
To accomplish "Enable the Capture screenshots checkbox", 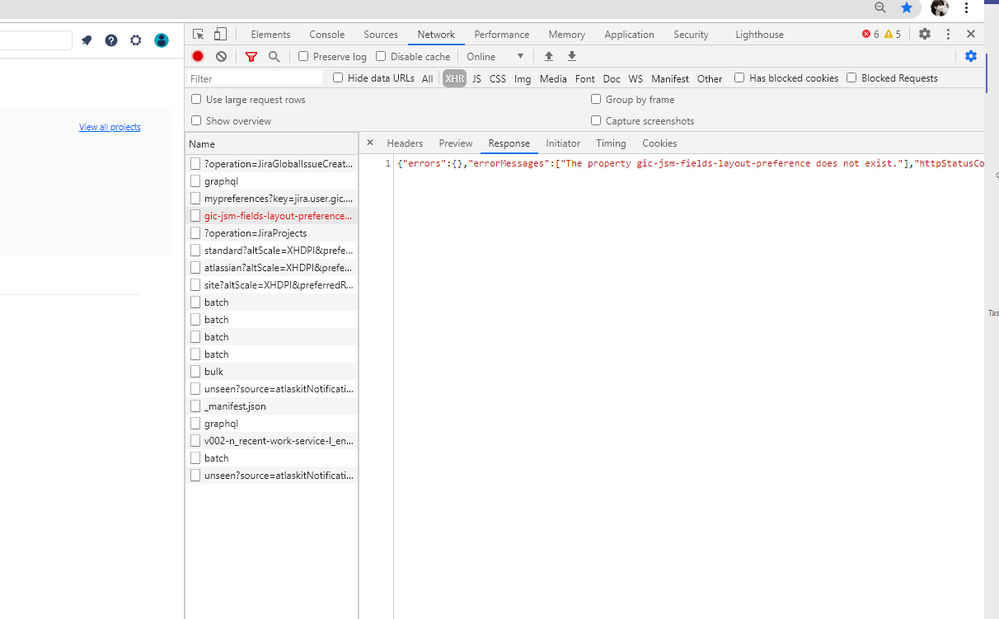I will 596,121.
